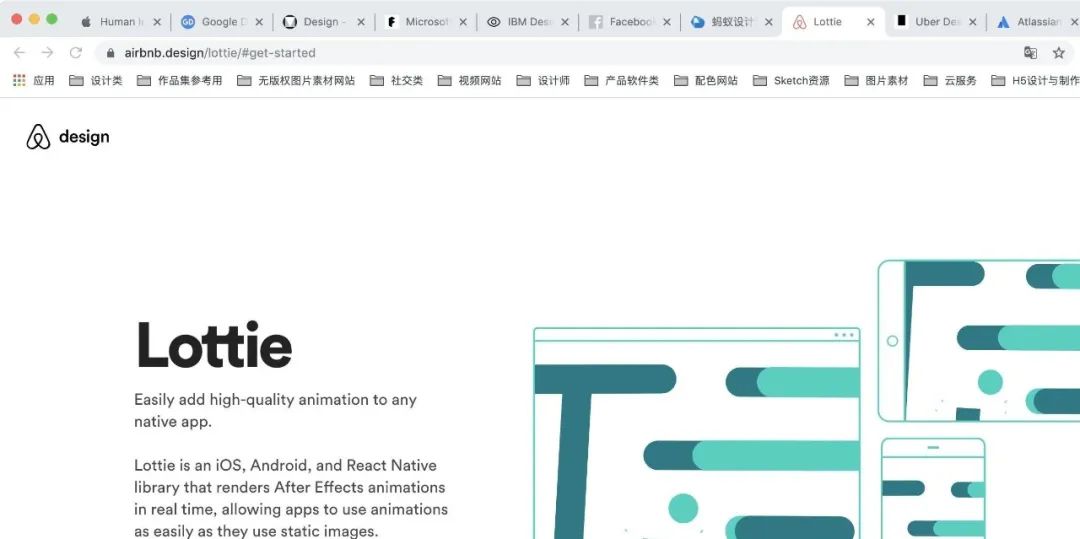The width and height of the screenshot is (1080, 539).
Task: Translate this page icon
Action: [x=1030, y=52]
